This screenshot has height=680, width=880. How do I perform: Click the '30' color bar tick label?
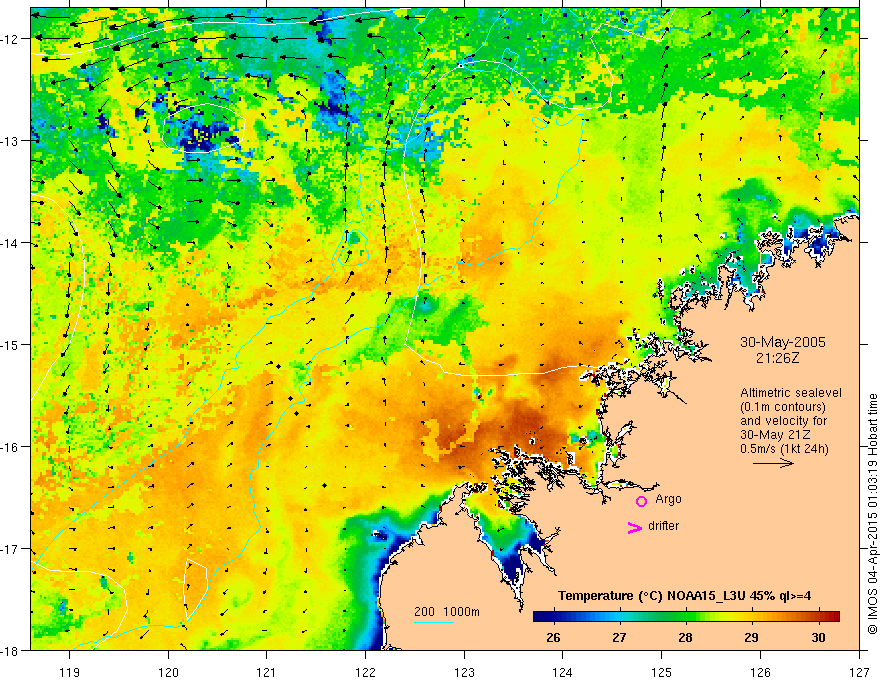pyautogui.click(x=818, y=637)
